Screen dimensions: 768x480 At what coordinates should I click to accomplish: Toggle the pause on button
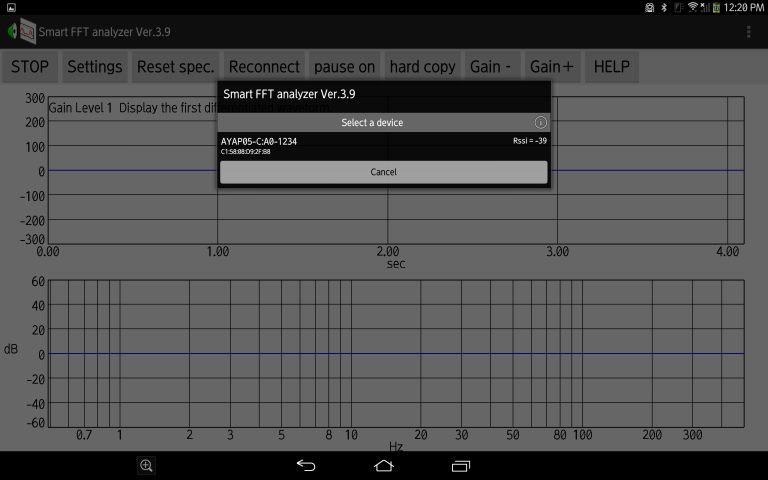click(x=344, y=67)
